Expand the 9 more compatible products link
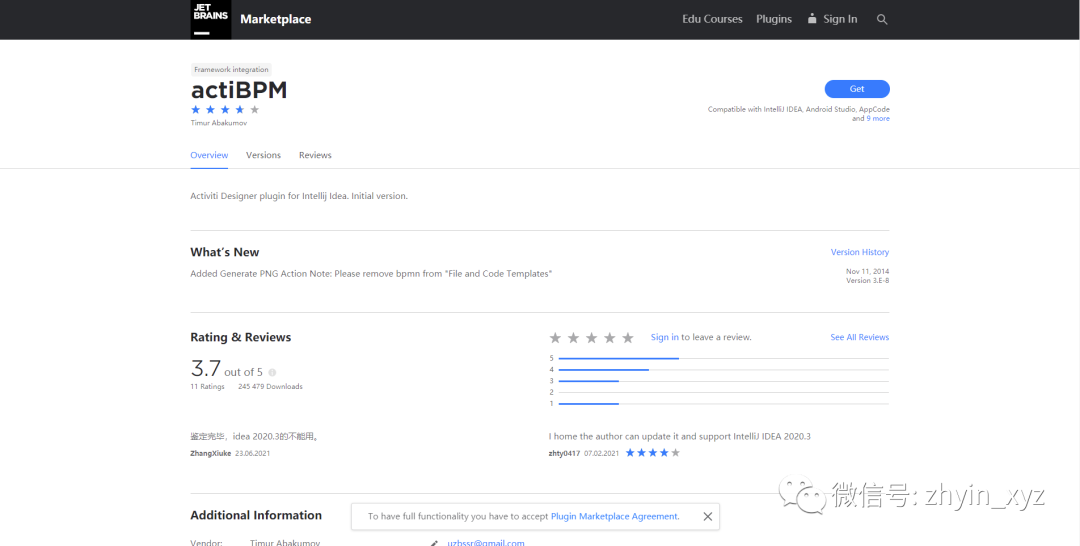The width and height of the screenshot is (1080, 546). click(x=878, y=118)
